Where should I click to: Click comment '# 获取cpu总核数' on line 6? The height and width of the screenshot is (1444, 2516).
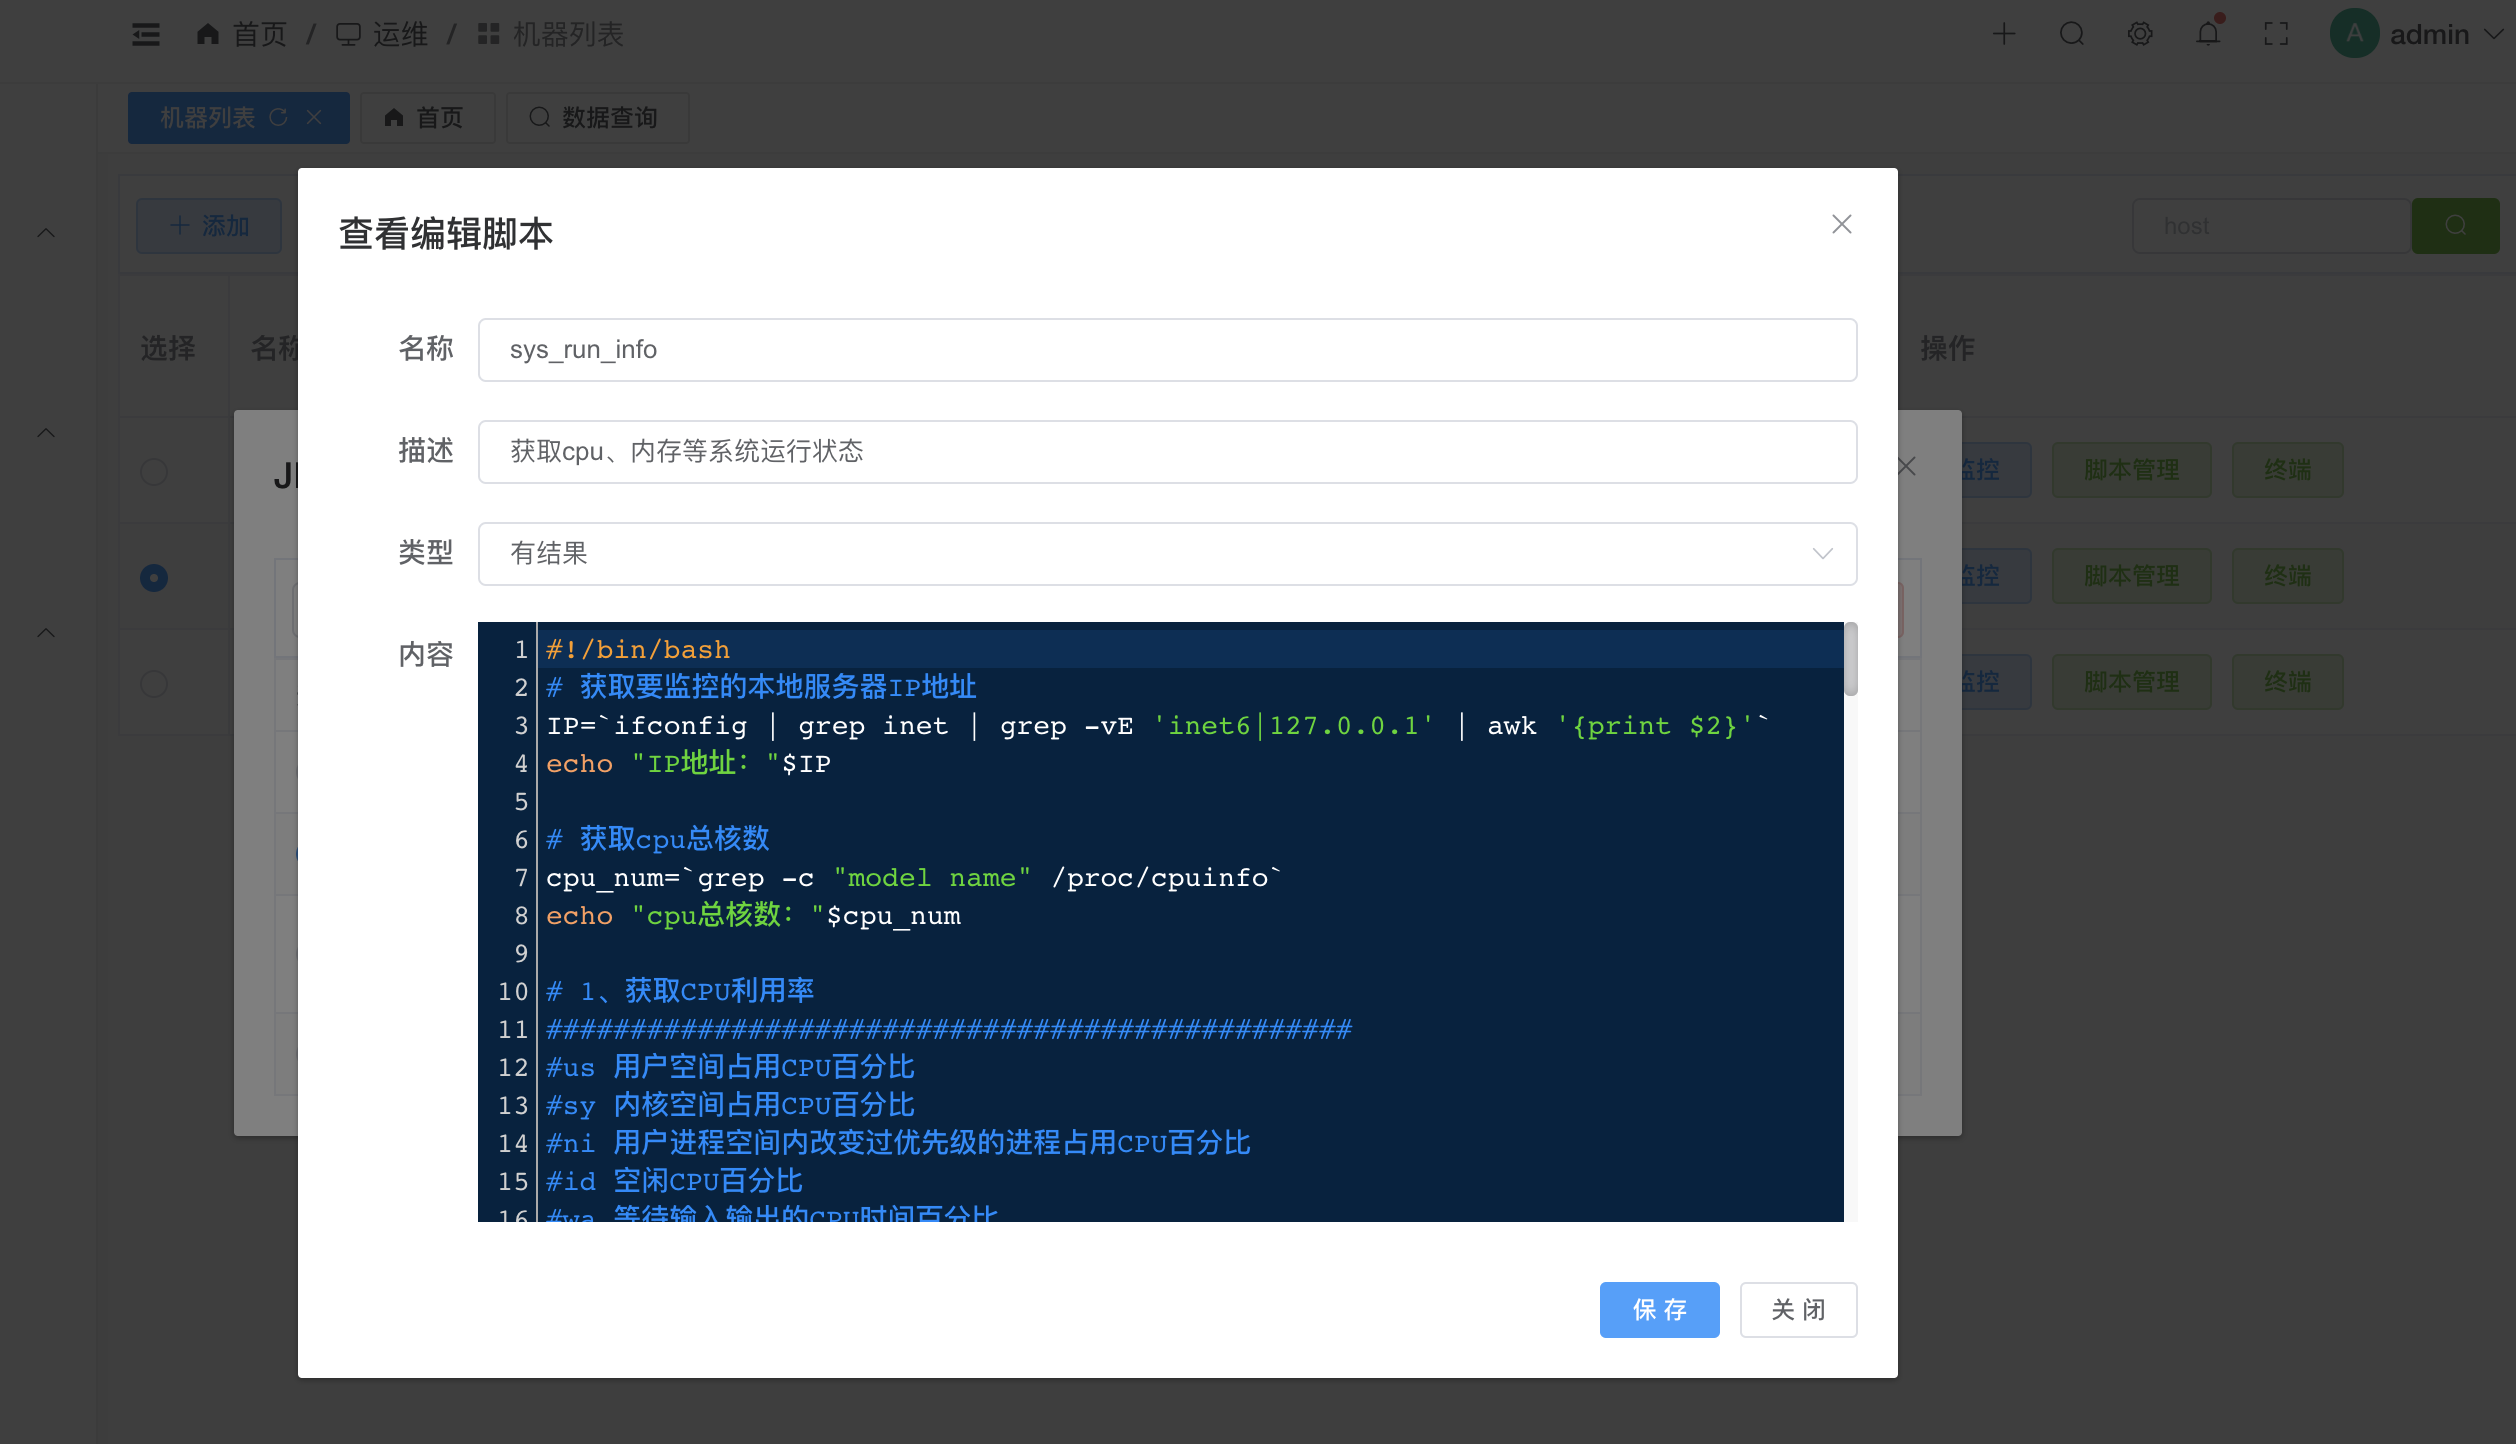658,840
